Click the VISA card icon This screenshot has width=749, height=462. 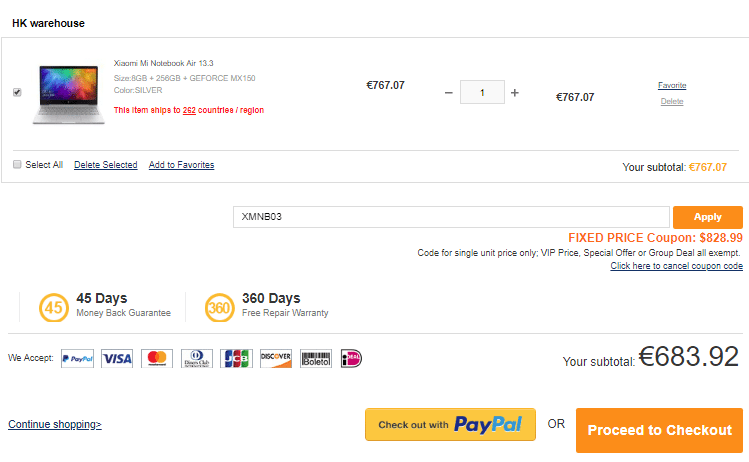point(117,358)
